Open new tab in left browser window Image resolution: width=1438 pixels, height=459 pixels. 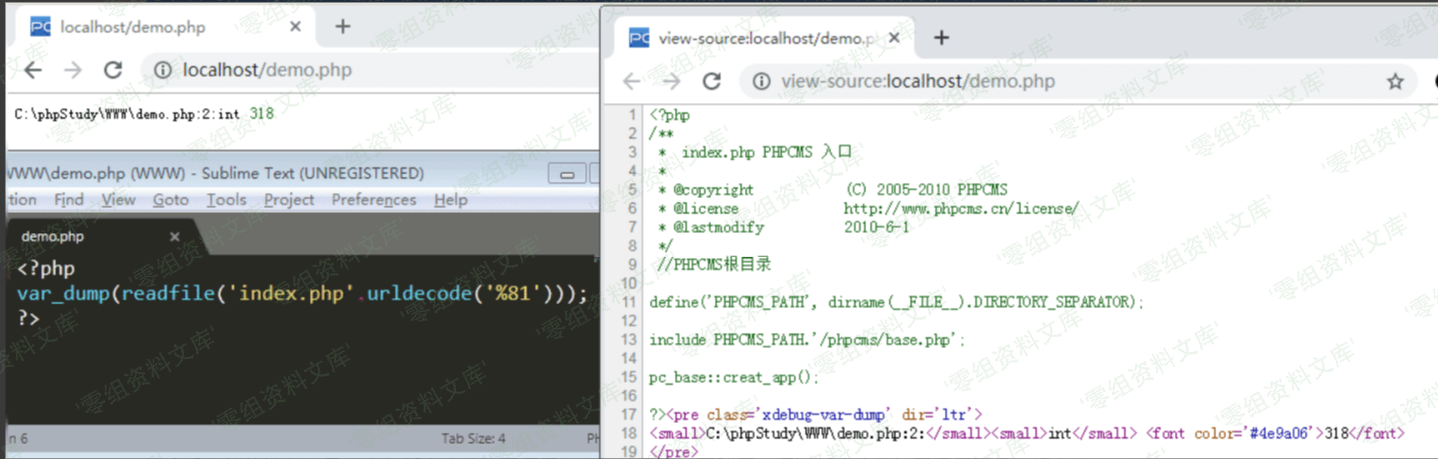click(x=343, y=27)
